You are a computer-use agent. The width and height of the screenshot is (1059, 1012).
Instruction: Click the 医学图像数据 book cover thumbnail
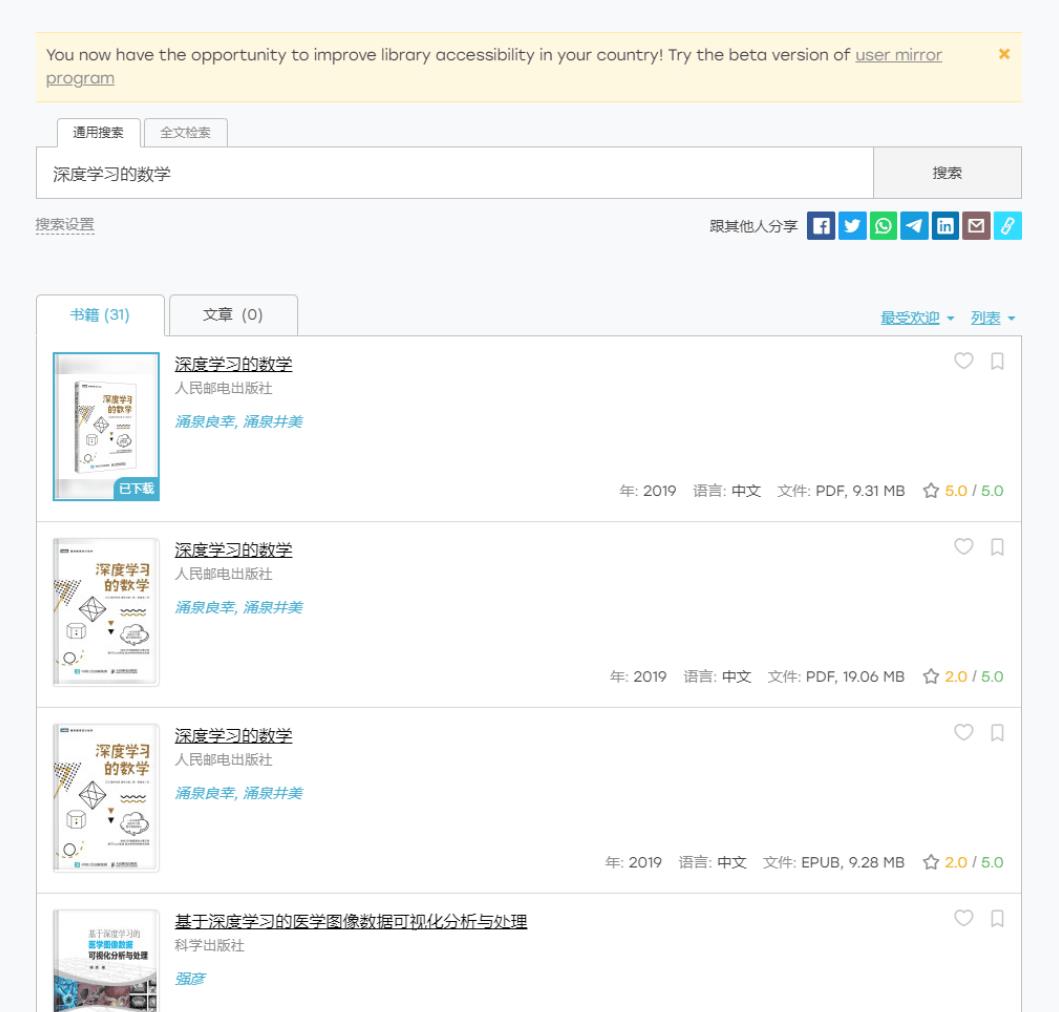[x=106, y=961]
